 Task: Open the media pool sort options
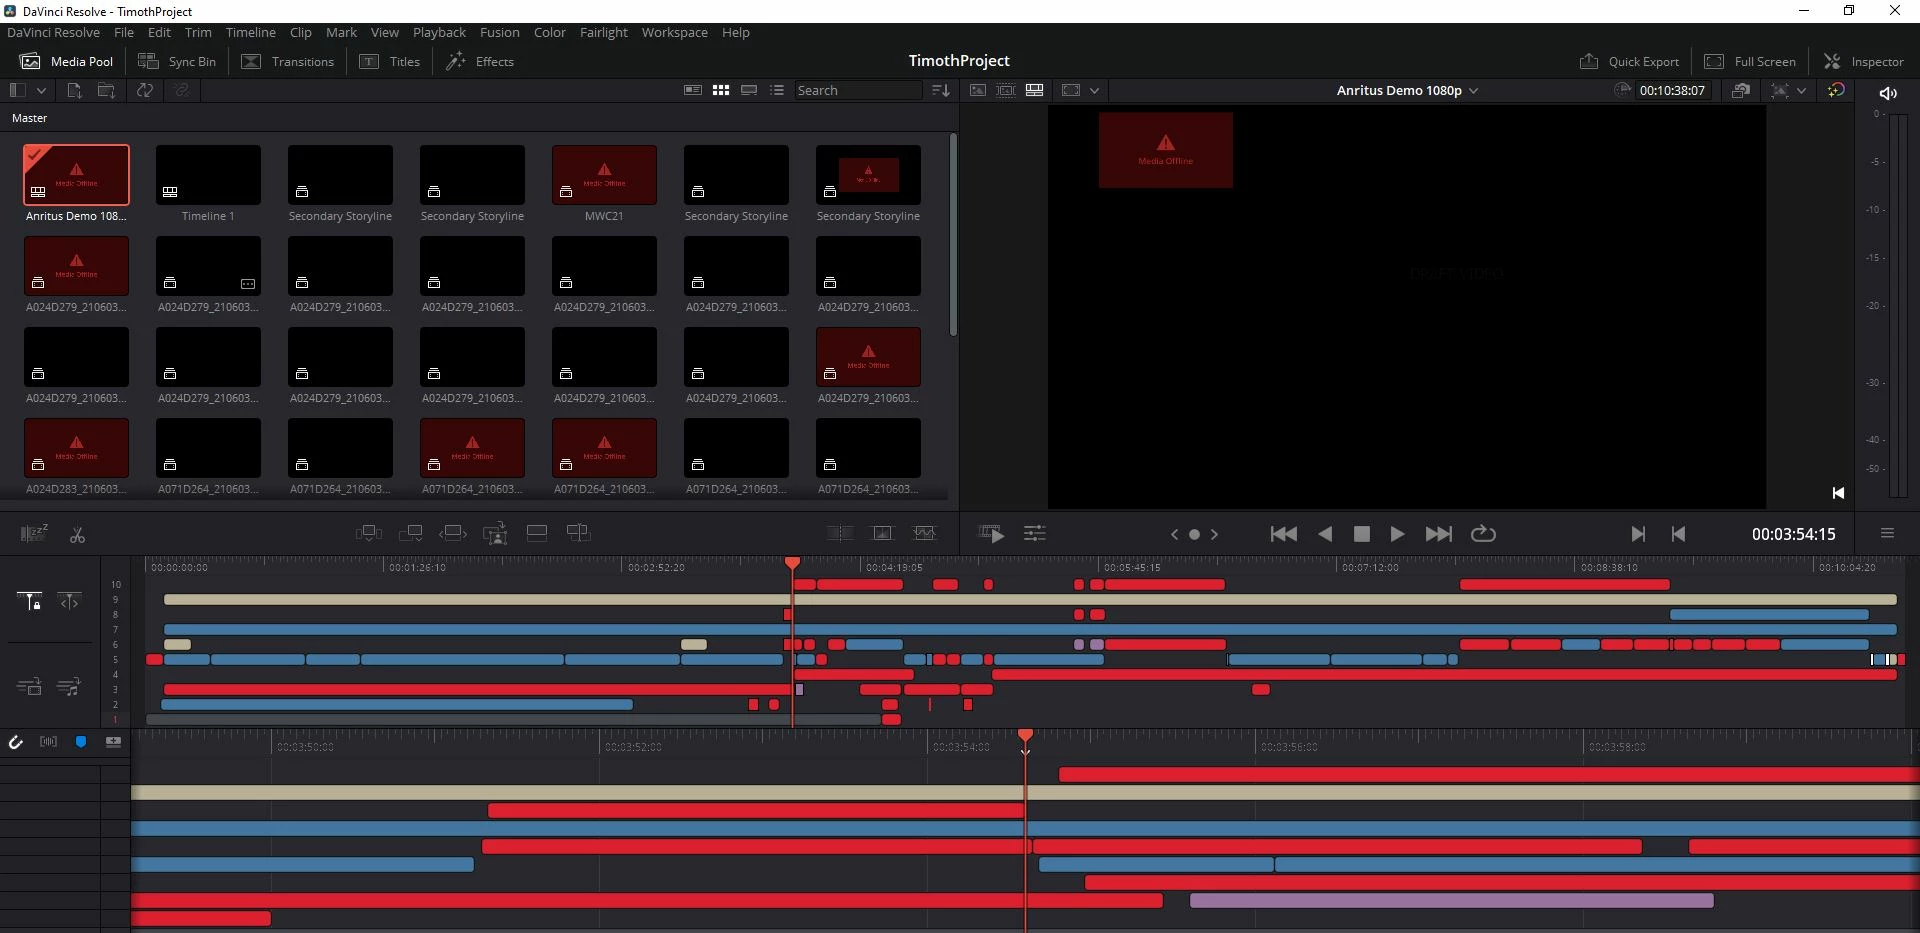(940, 90)
